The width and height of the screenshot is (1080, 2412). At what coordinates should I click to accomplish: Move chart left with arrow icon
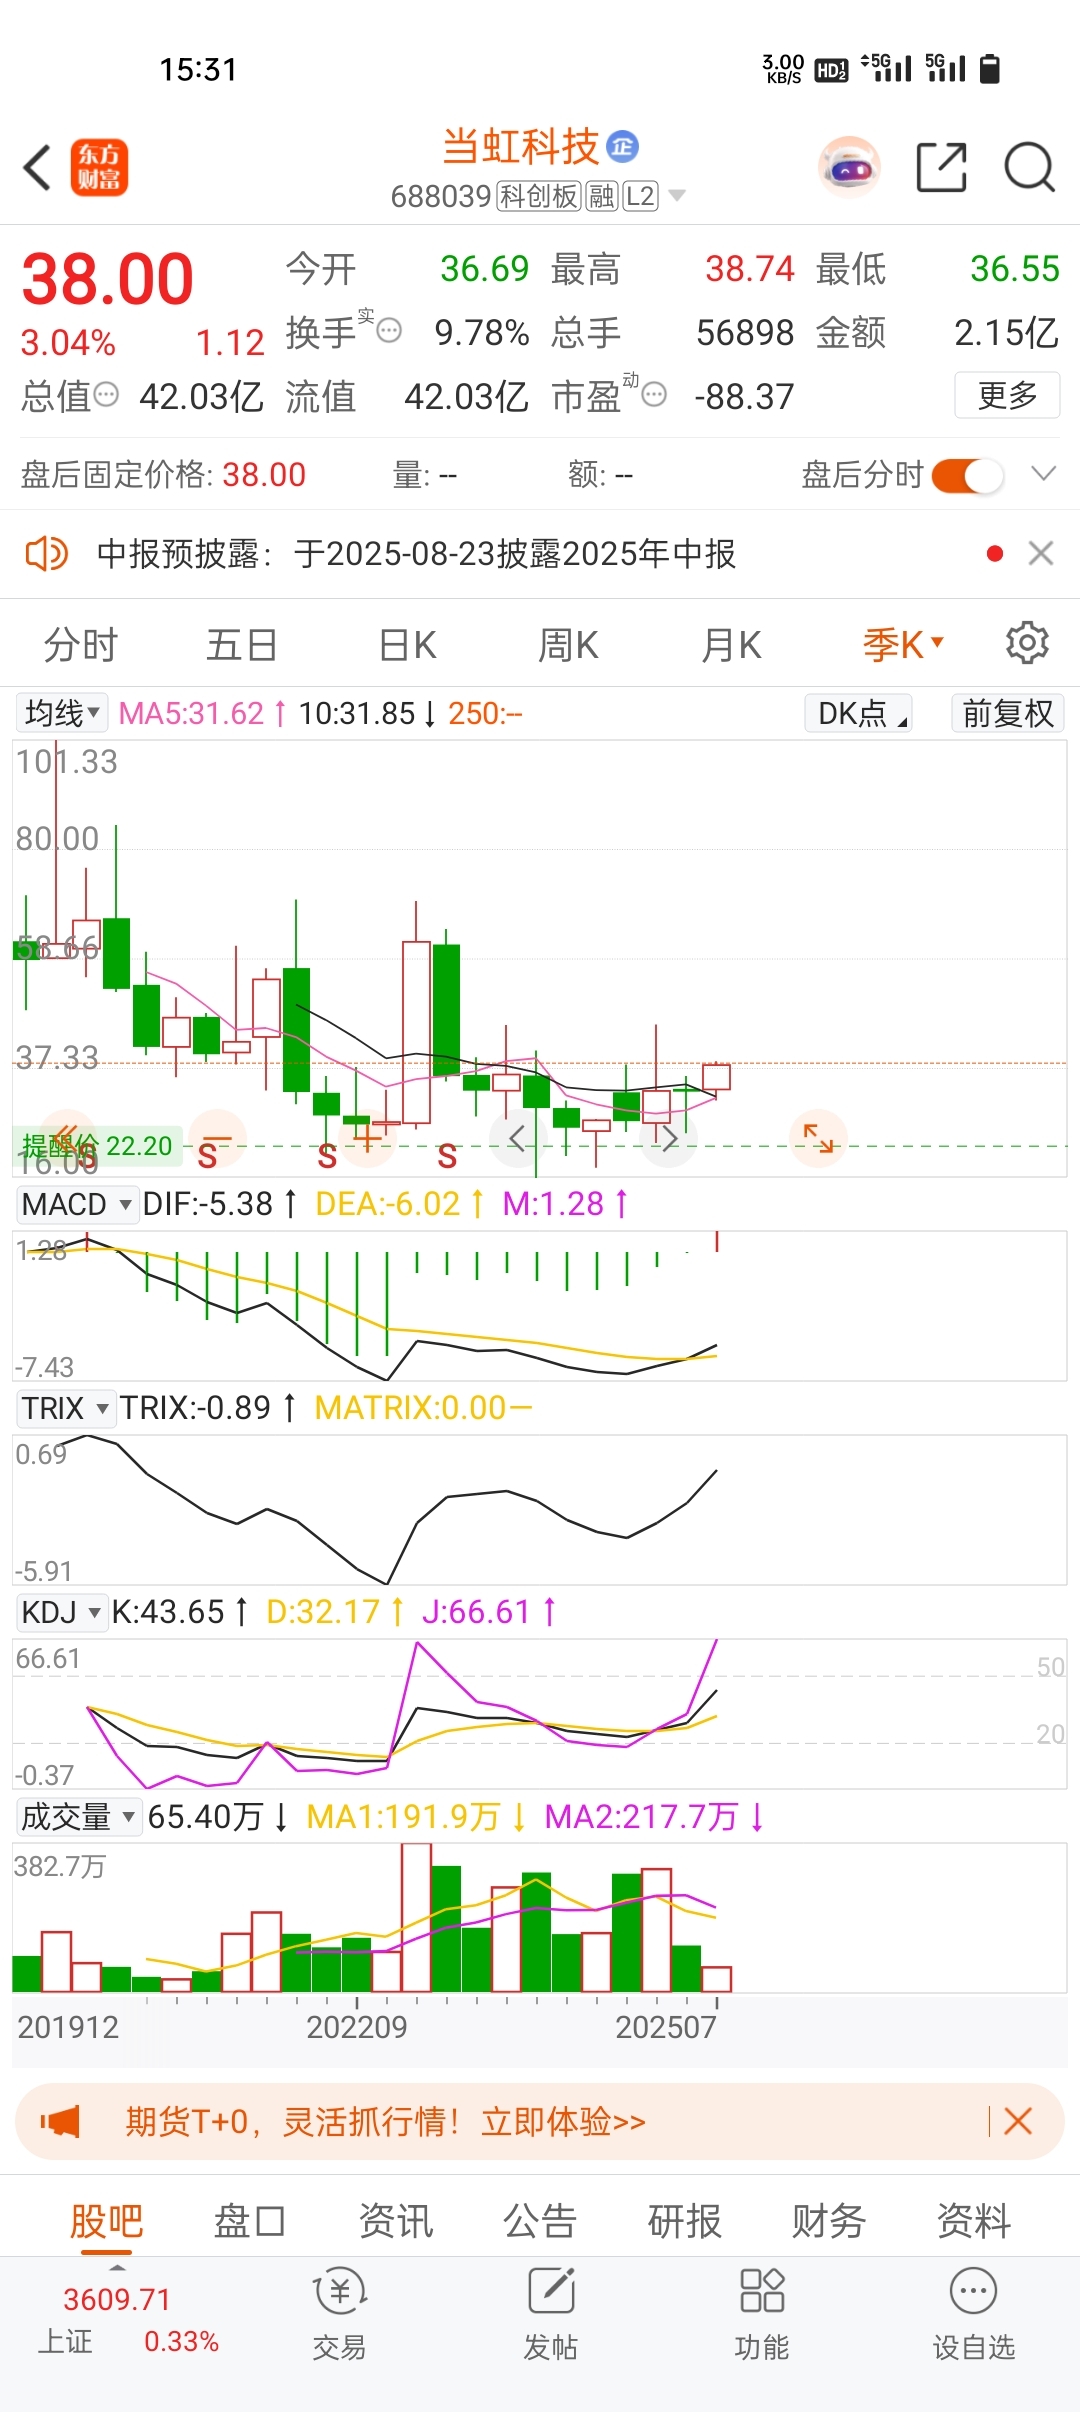pos(516,1138)
